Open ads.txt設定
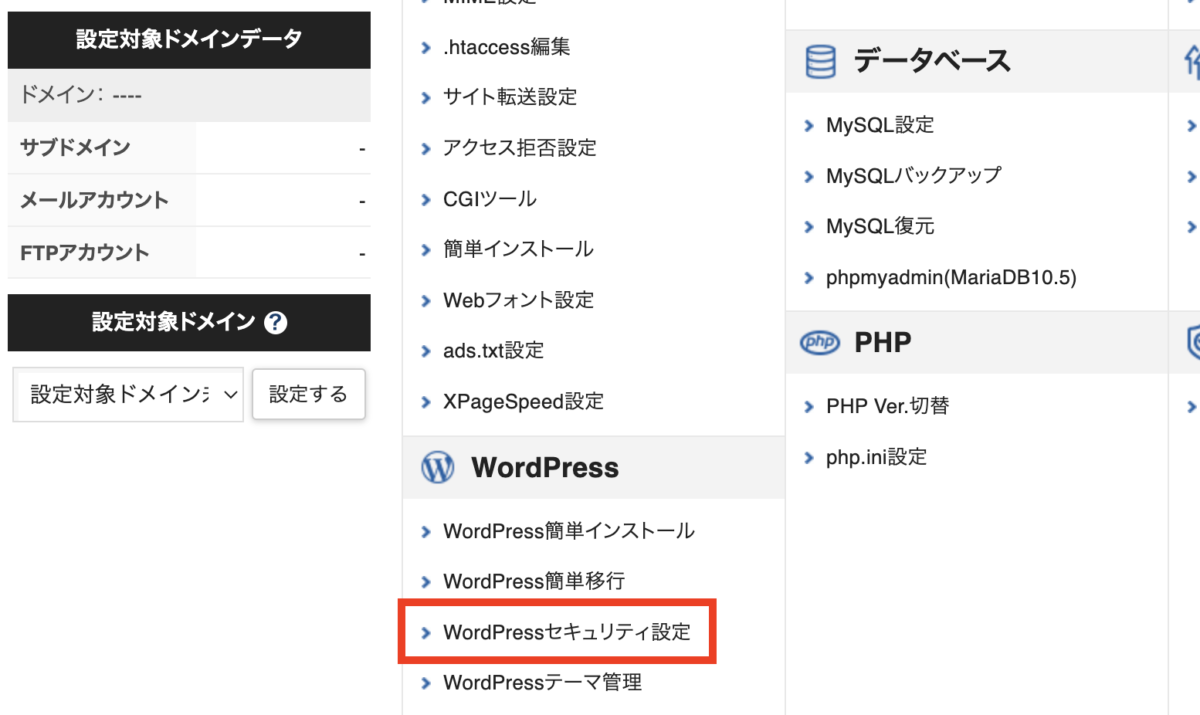 tap(493, 351)
